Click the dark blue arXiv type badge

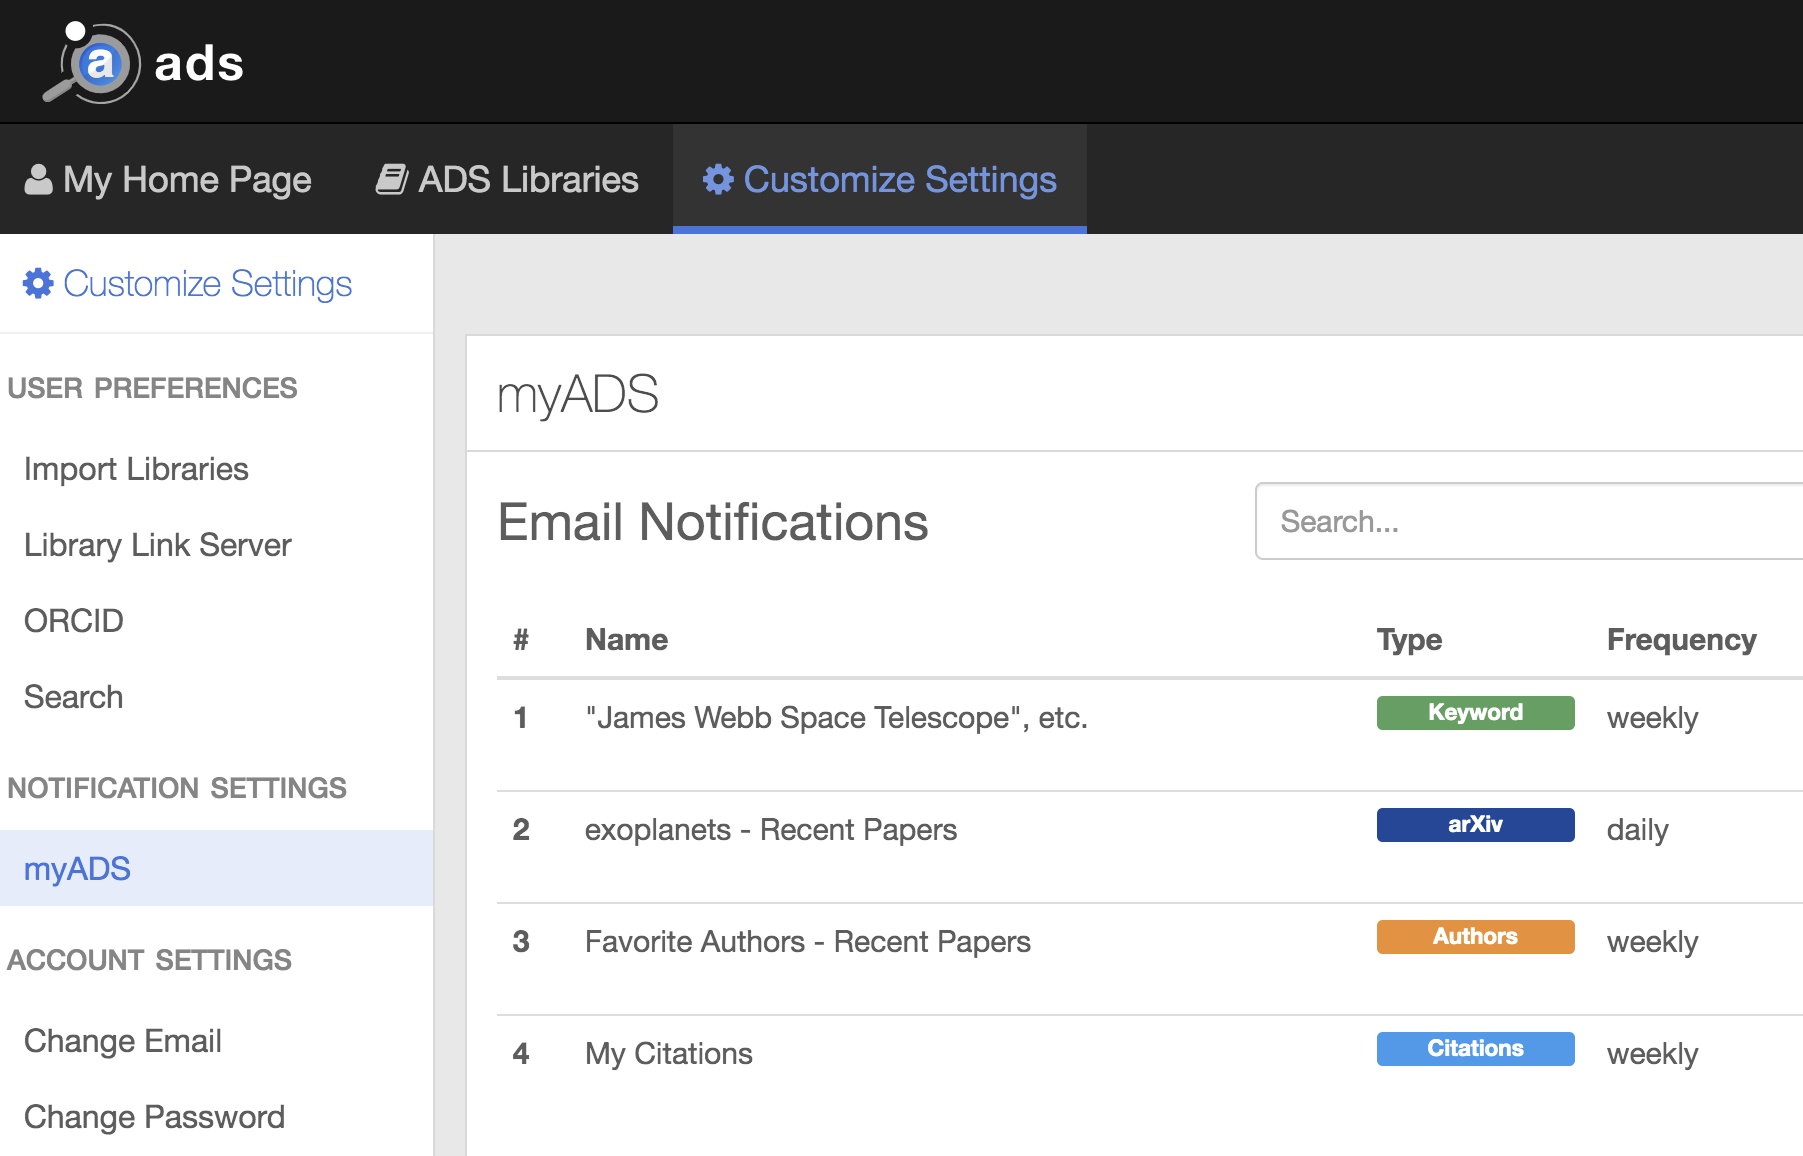tap(1475, 825)
